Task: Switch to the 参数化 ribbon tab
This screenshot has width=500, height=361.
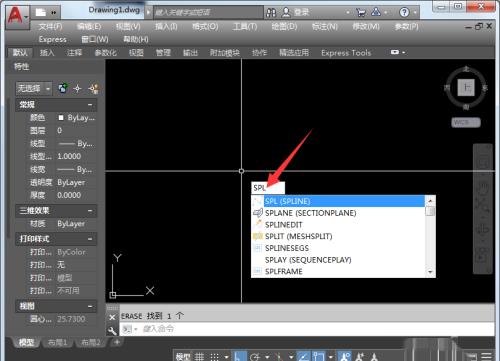Action: tap(105, 53)
